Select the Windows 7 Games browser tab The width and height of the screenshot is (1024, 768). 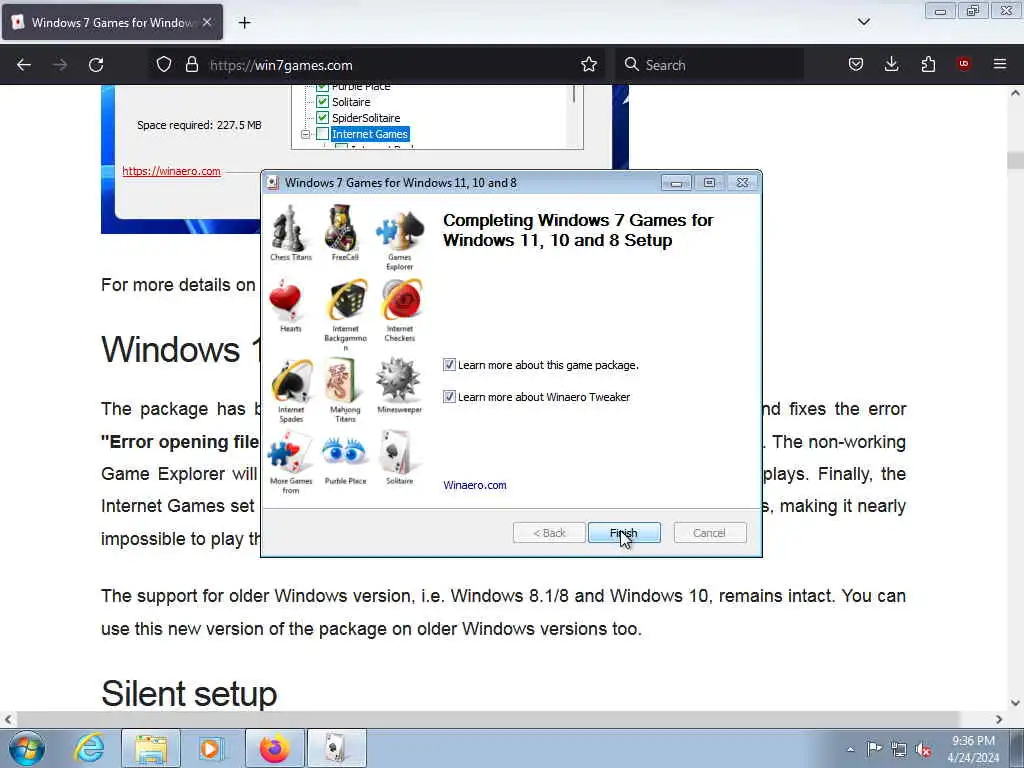click(x=112, y=22)
